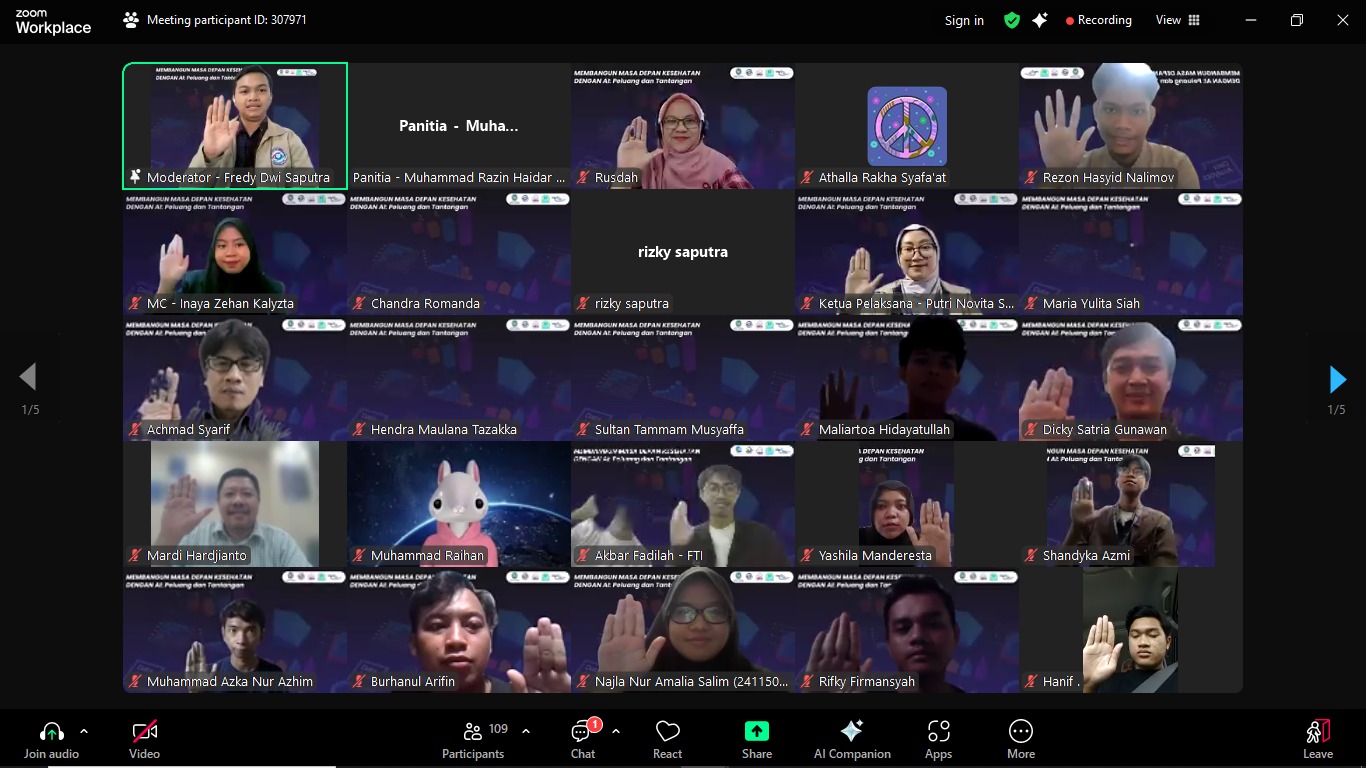The width and height of the screenshot is (1366, 768).
Task: Select Akbar Fadilah - FTI video tile
Action: coord(683,505)
